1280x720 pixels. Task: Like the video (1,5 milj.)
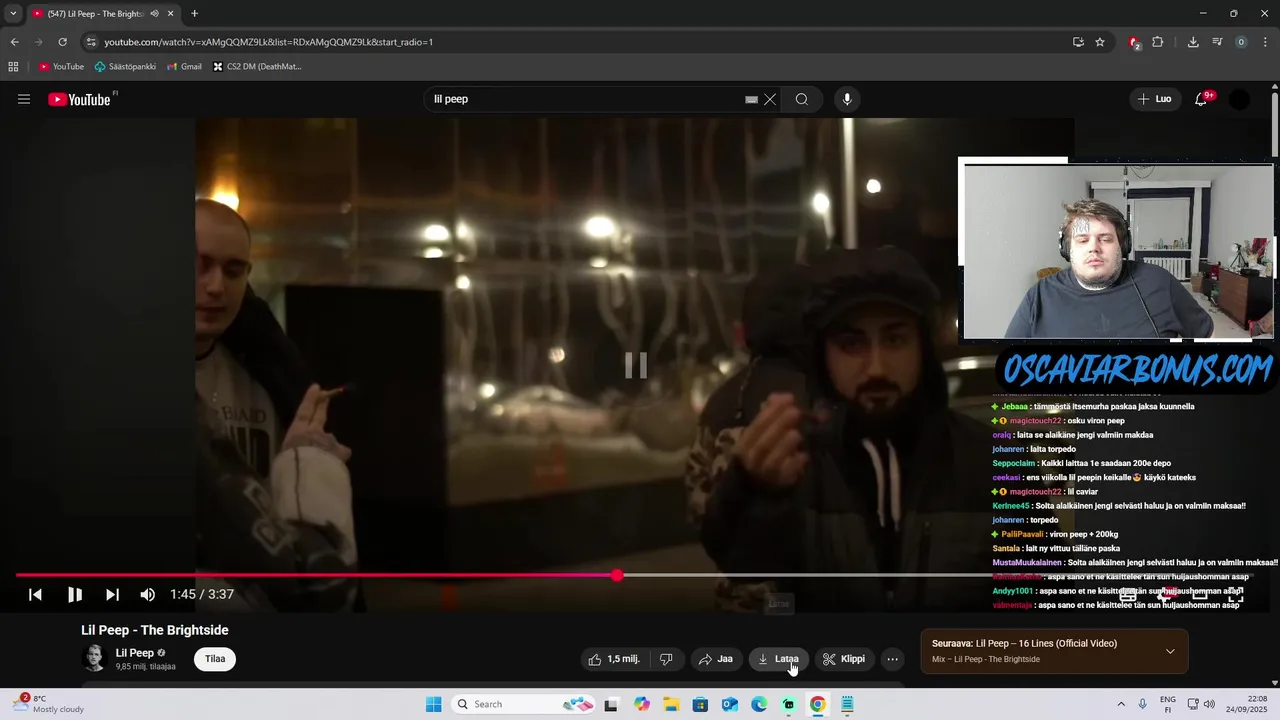point(614,659)
